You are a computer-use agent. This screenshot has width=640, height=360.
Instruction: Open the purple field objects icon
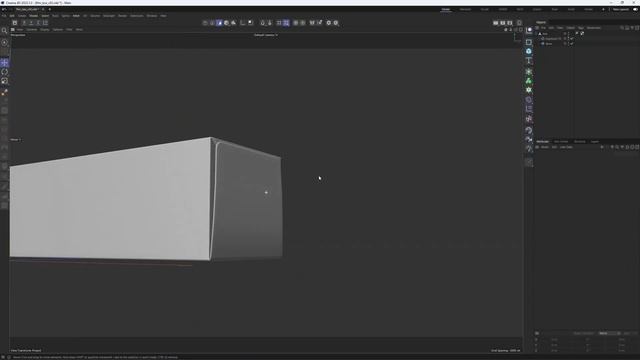click(529, 109)
